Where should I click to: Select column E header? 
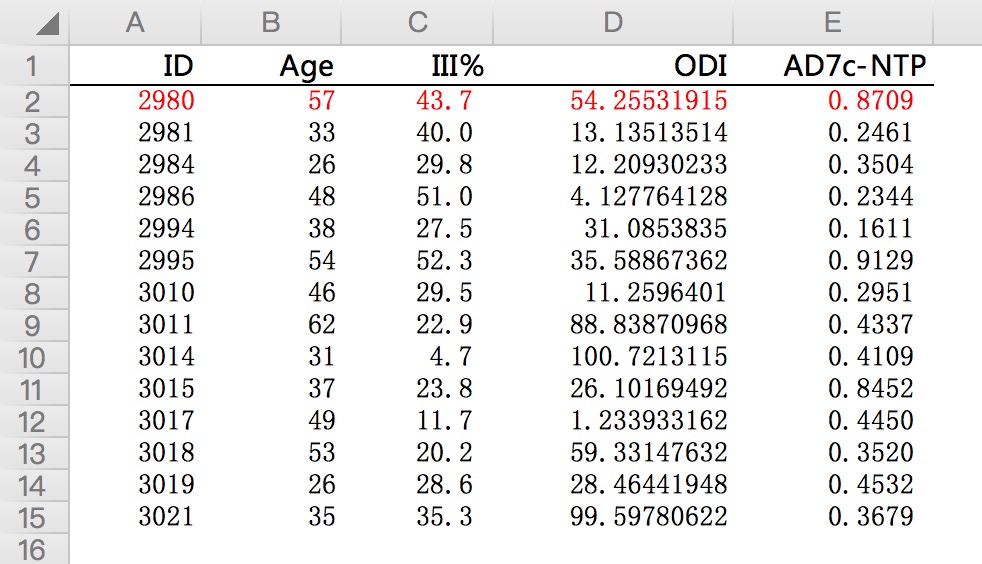(x=832, y=23)
